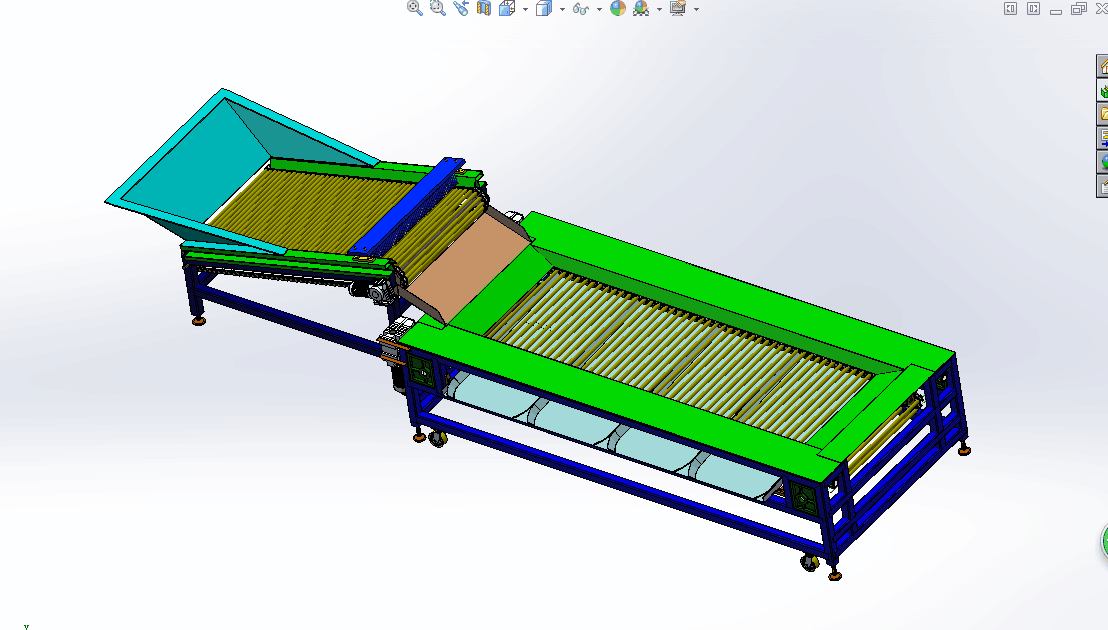Viewport: 1108px width, 630px height.
Task: Open the View Palette task pane tab
Action: coord(1102,138)
